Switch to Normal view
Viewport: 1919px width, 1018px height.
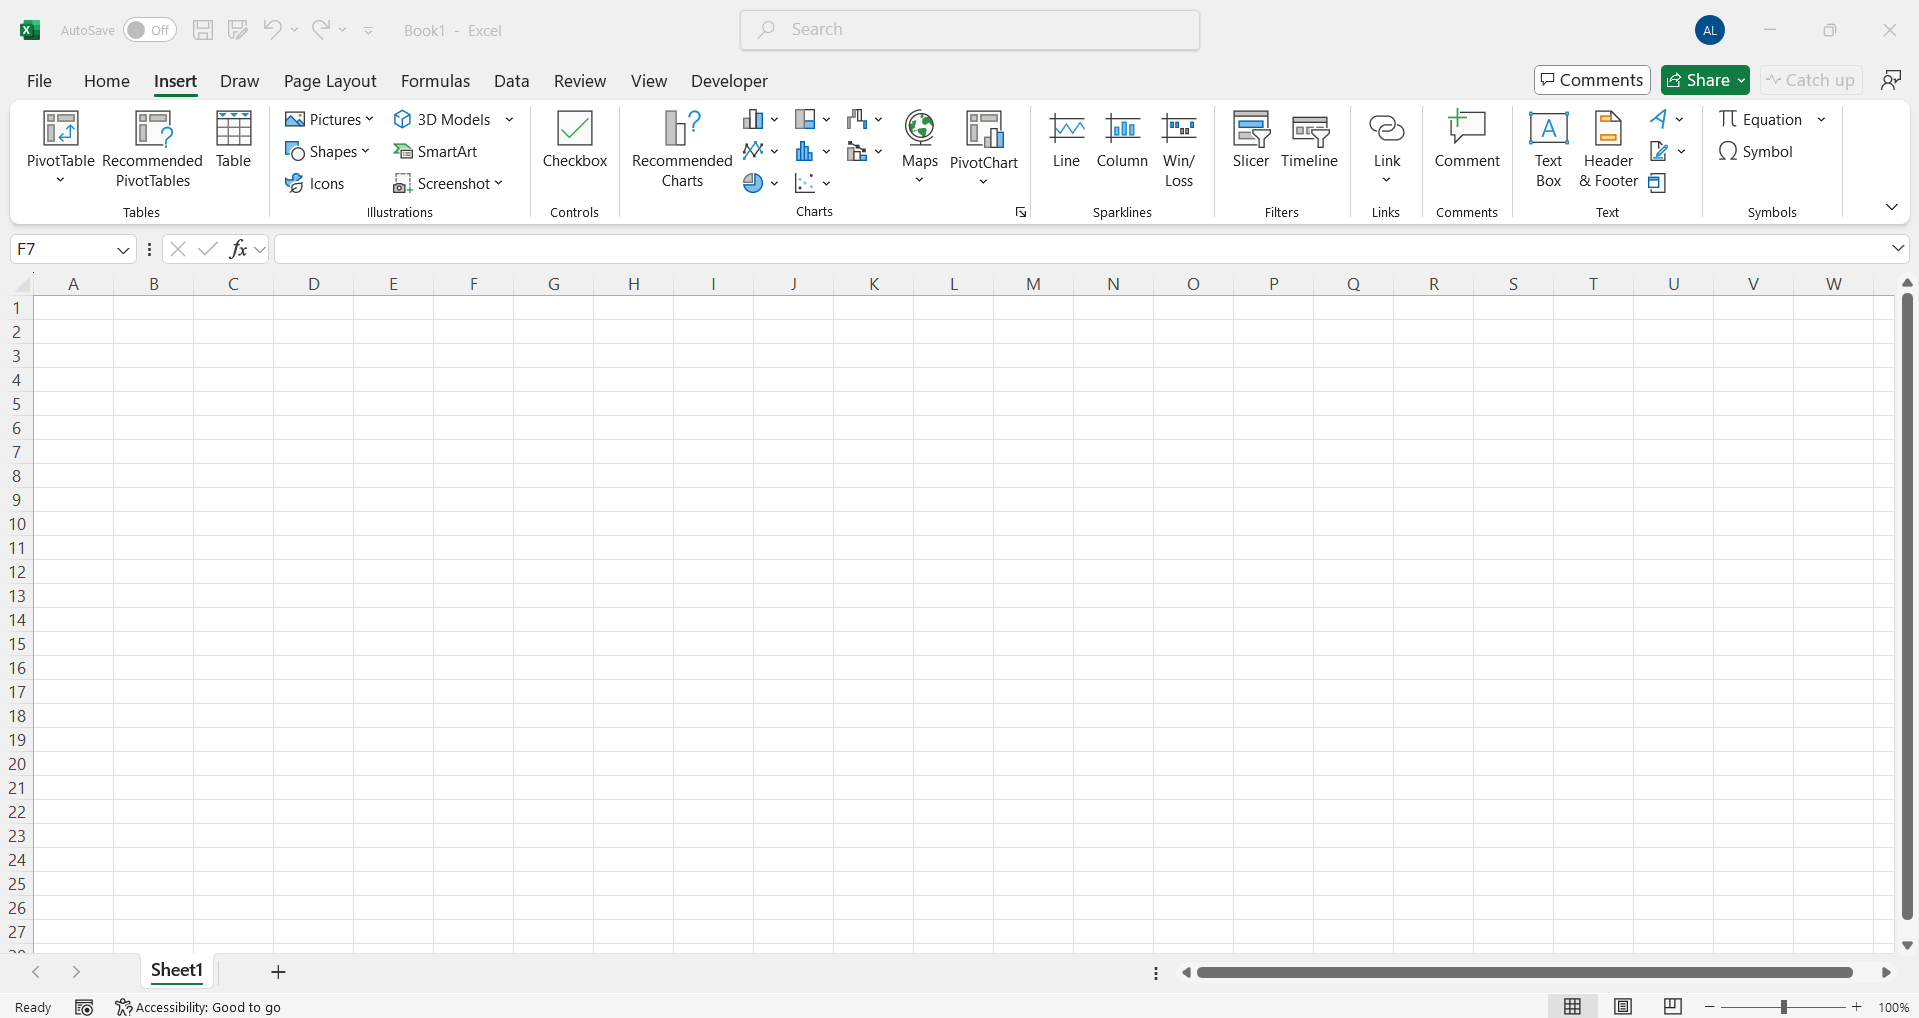(x=1573, y=1007)
